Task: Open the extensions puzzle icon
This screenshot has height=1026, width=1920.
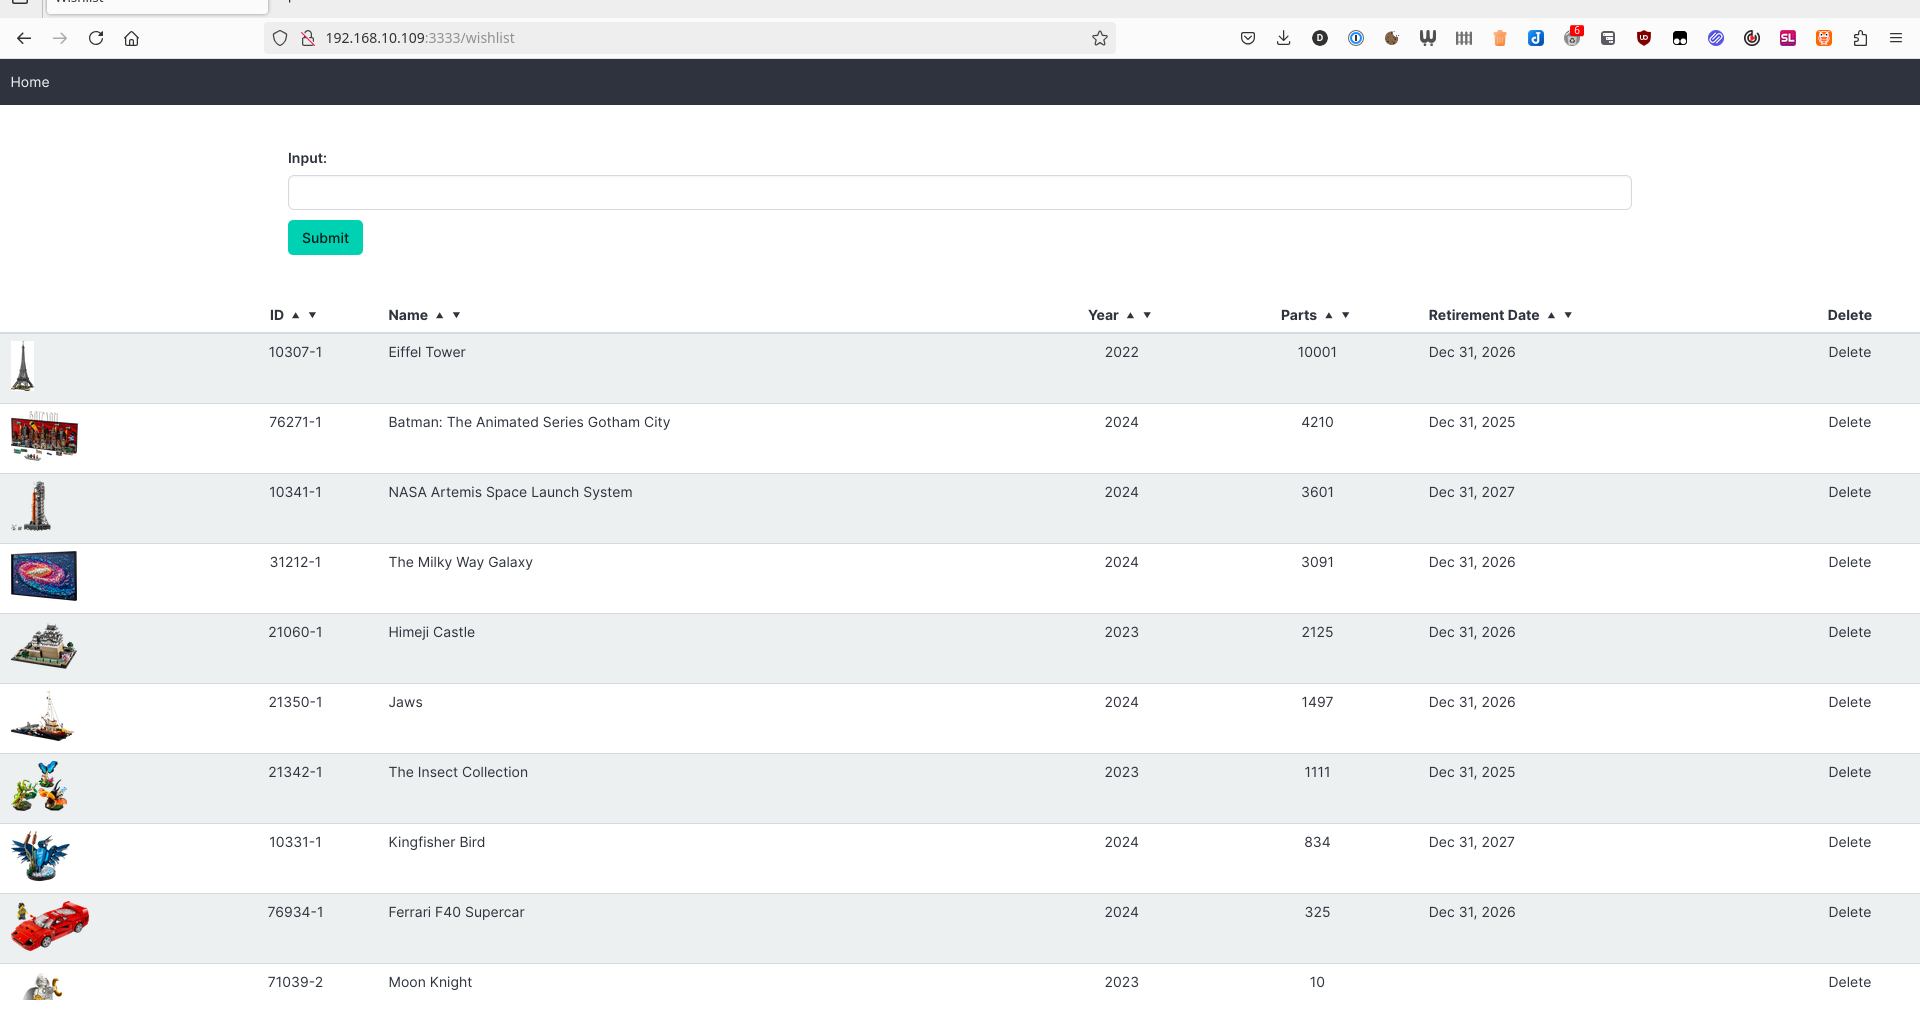Action: tap(1860, 38)
